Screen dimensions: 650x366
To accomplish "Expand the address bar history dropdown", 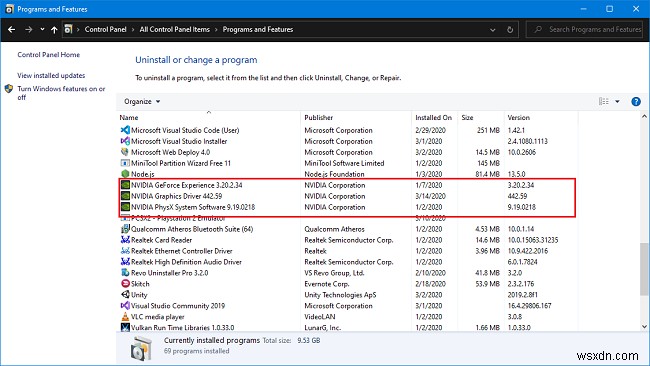I will 492,30.
